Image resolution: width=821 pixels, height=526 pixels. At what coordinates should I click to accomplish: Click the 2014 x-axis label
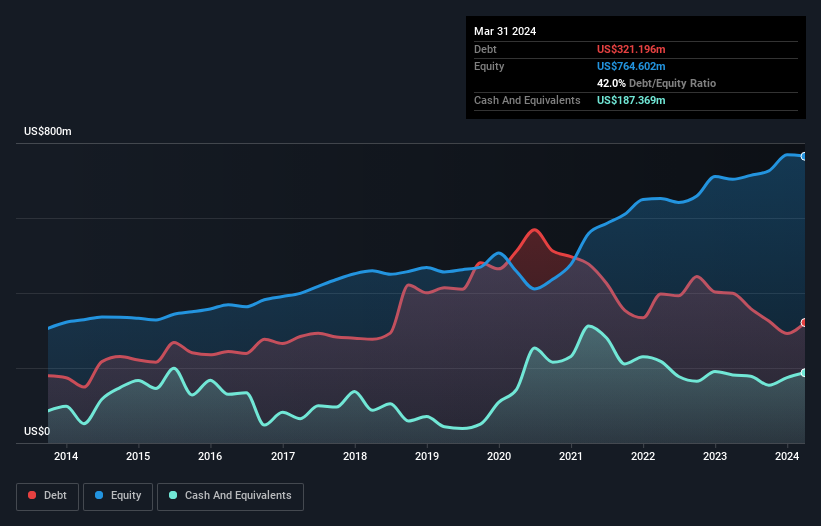tap(66, 456)
